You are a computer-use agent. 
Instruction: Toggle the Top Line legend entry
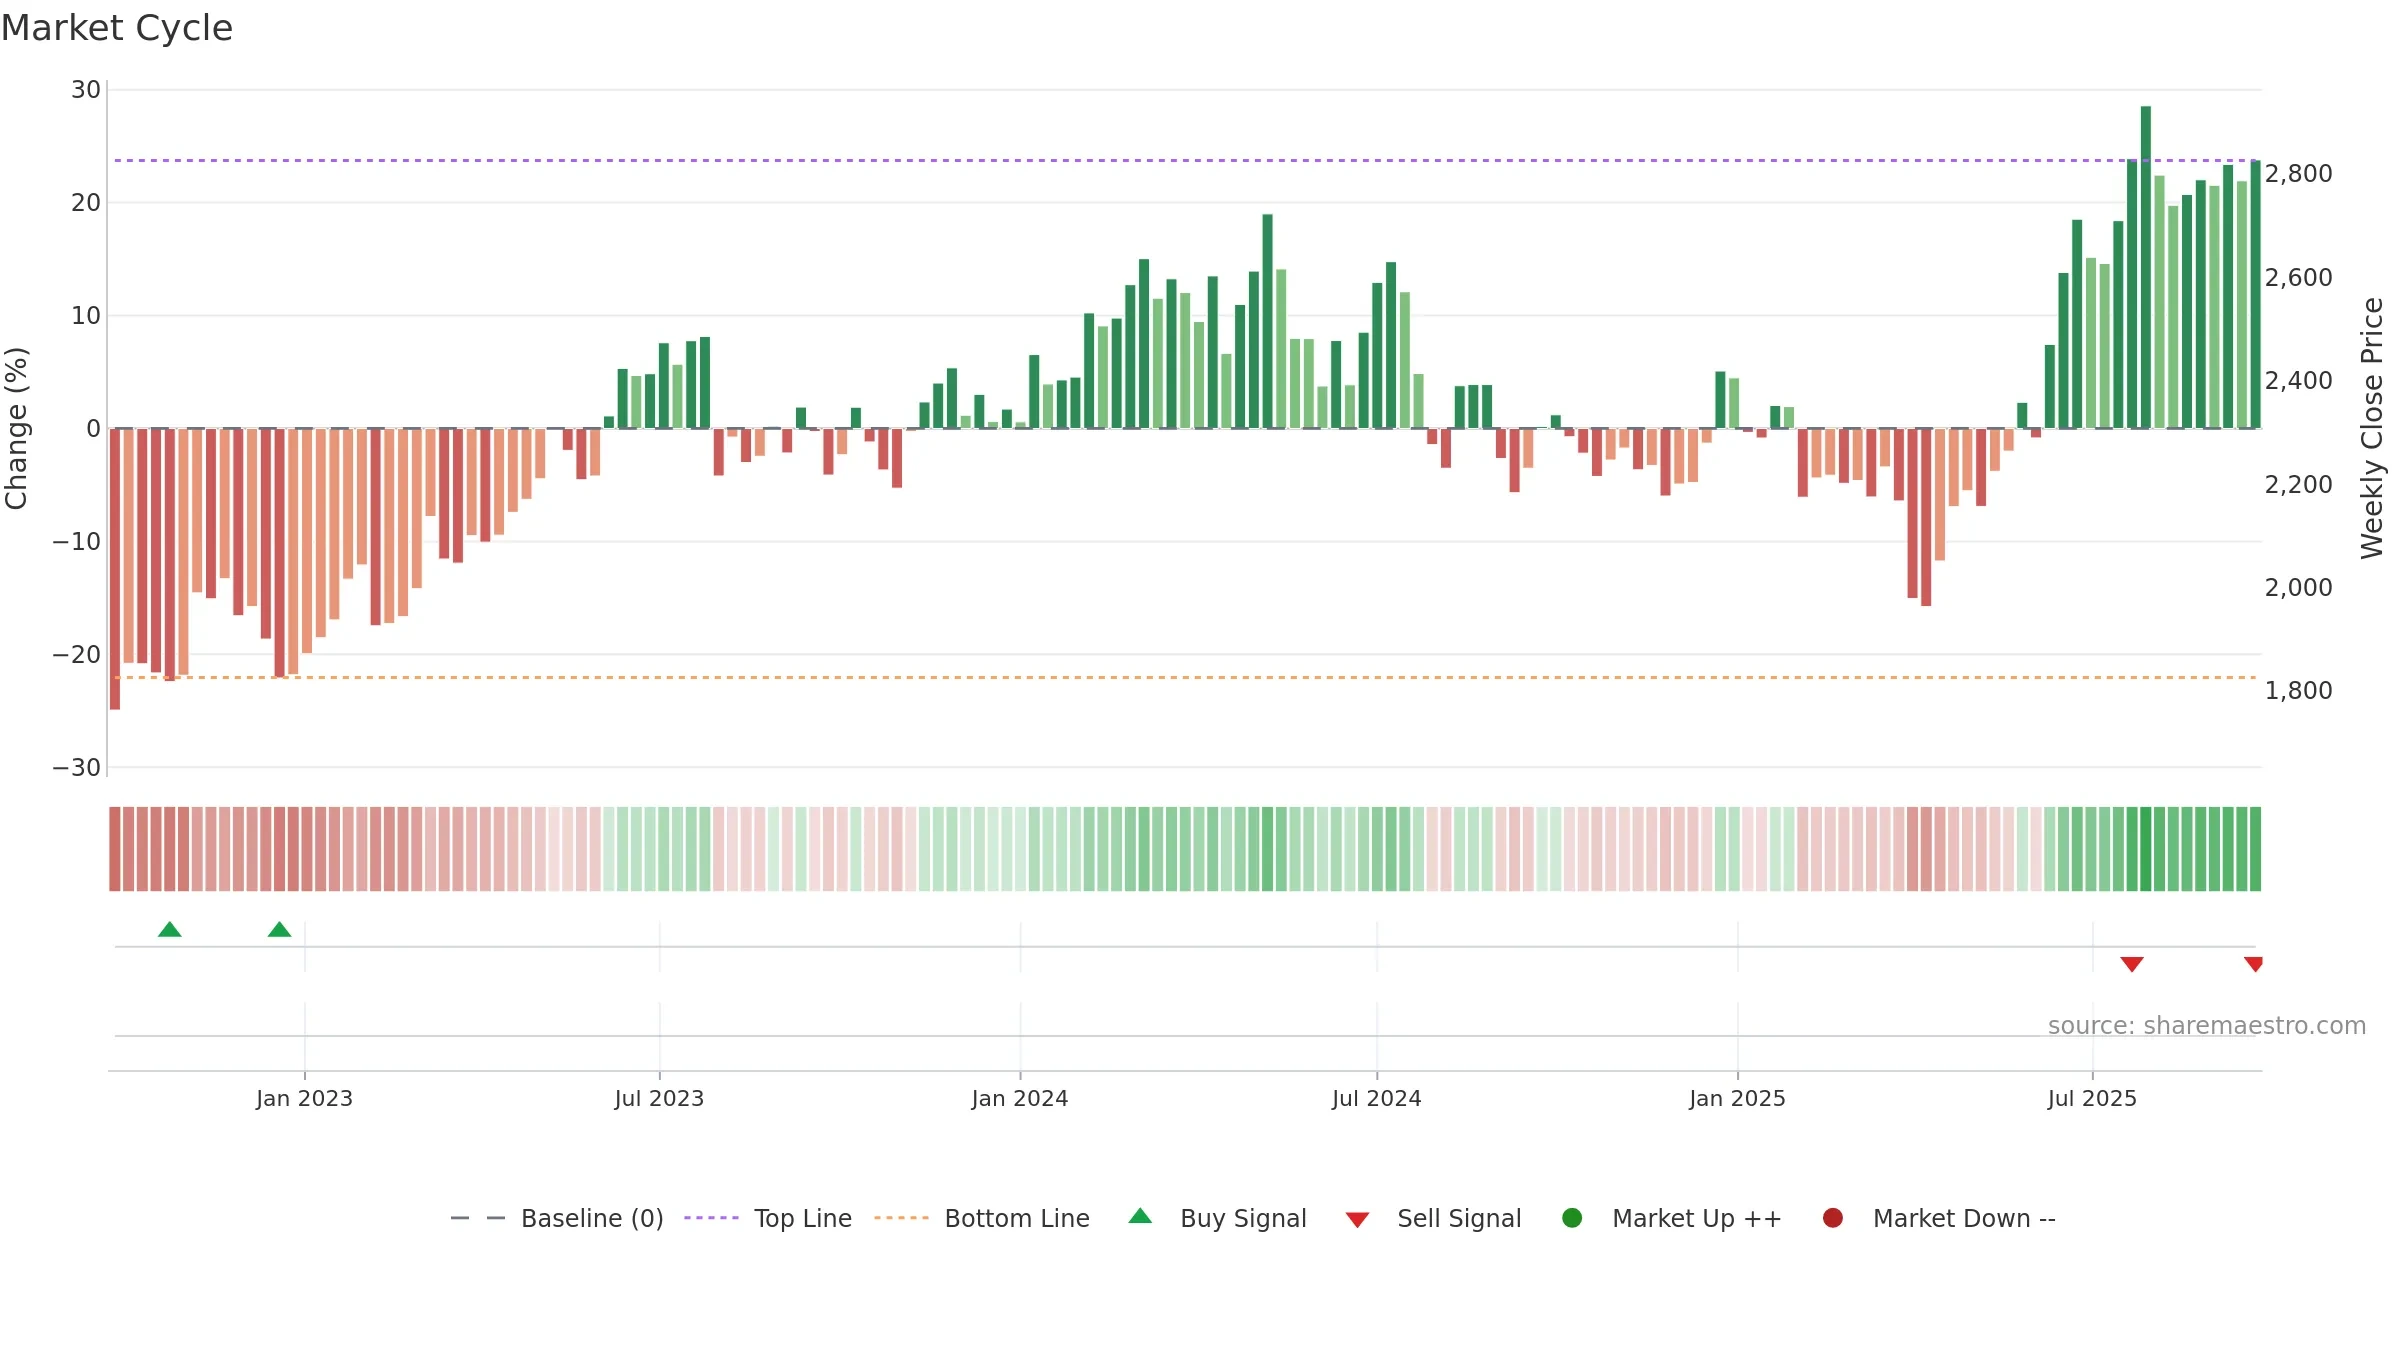coord(768,1218)
